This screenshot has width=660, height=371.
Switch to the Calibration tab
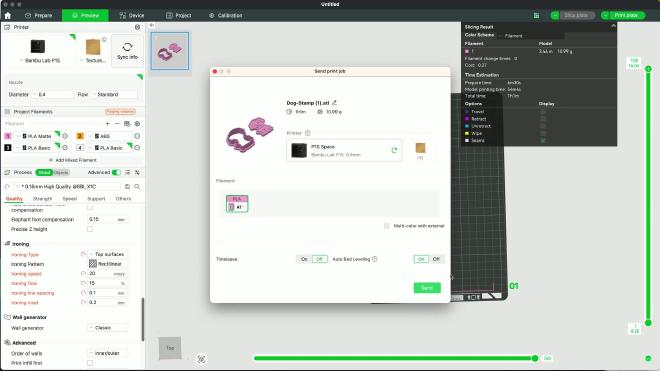226,16
